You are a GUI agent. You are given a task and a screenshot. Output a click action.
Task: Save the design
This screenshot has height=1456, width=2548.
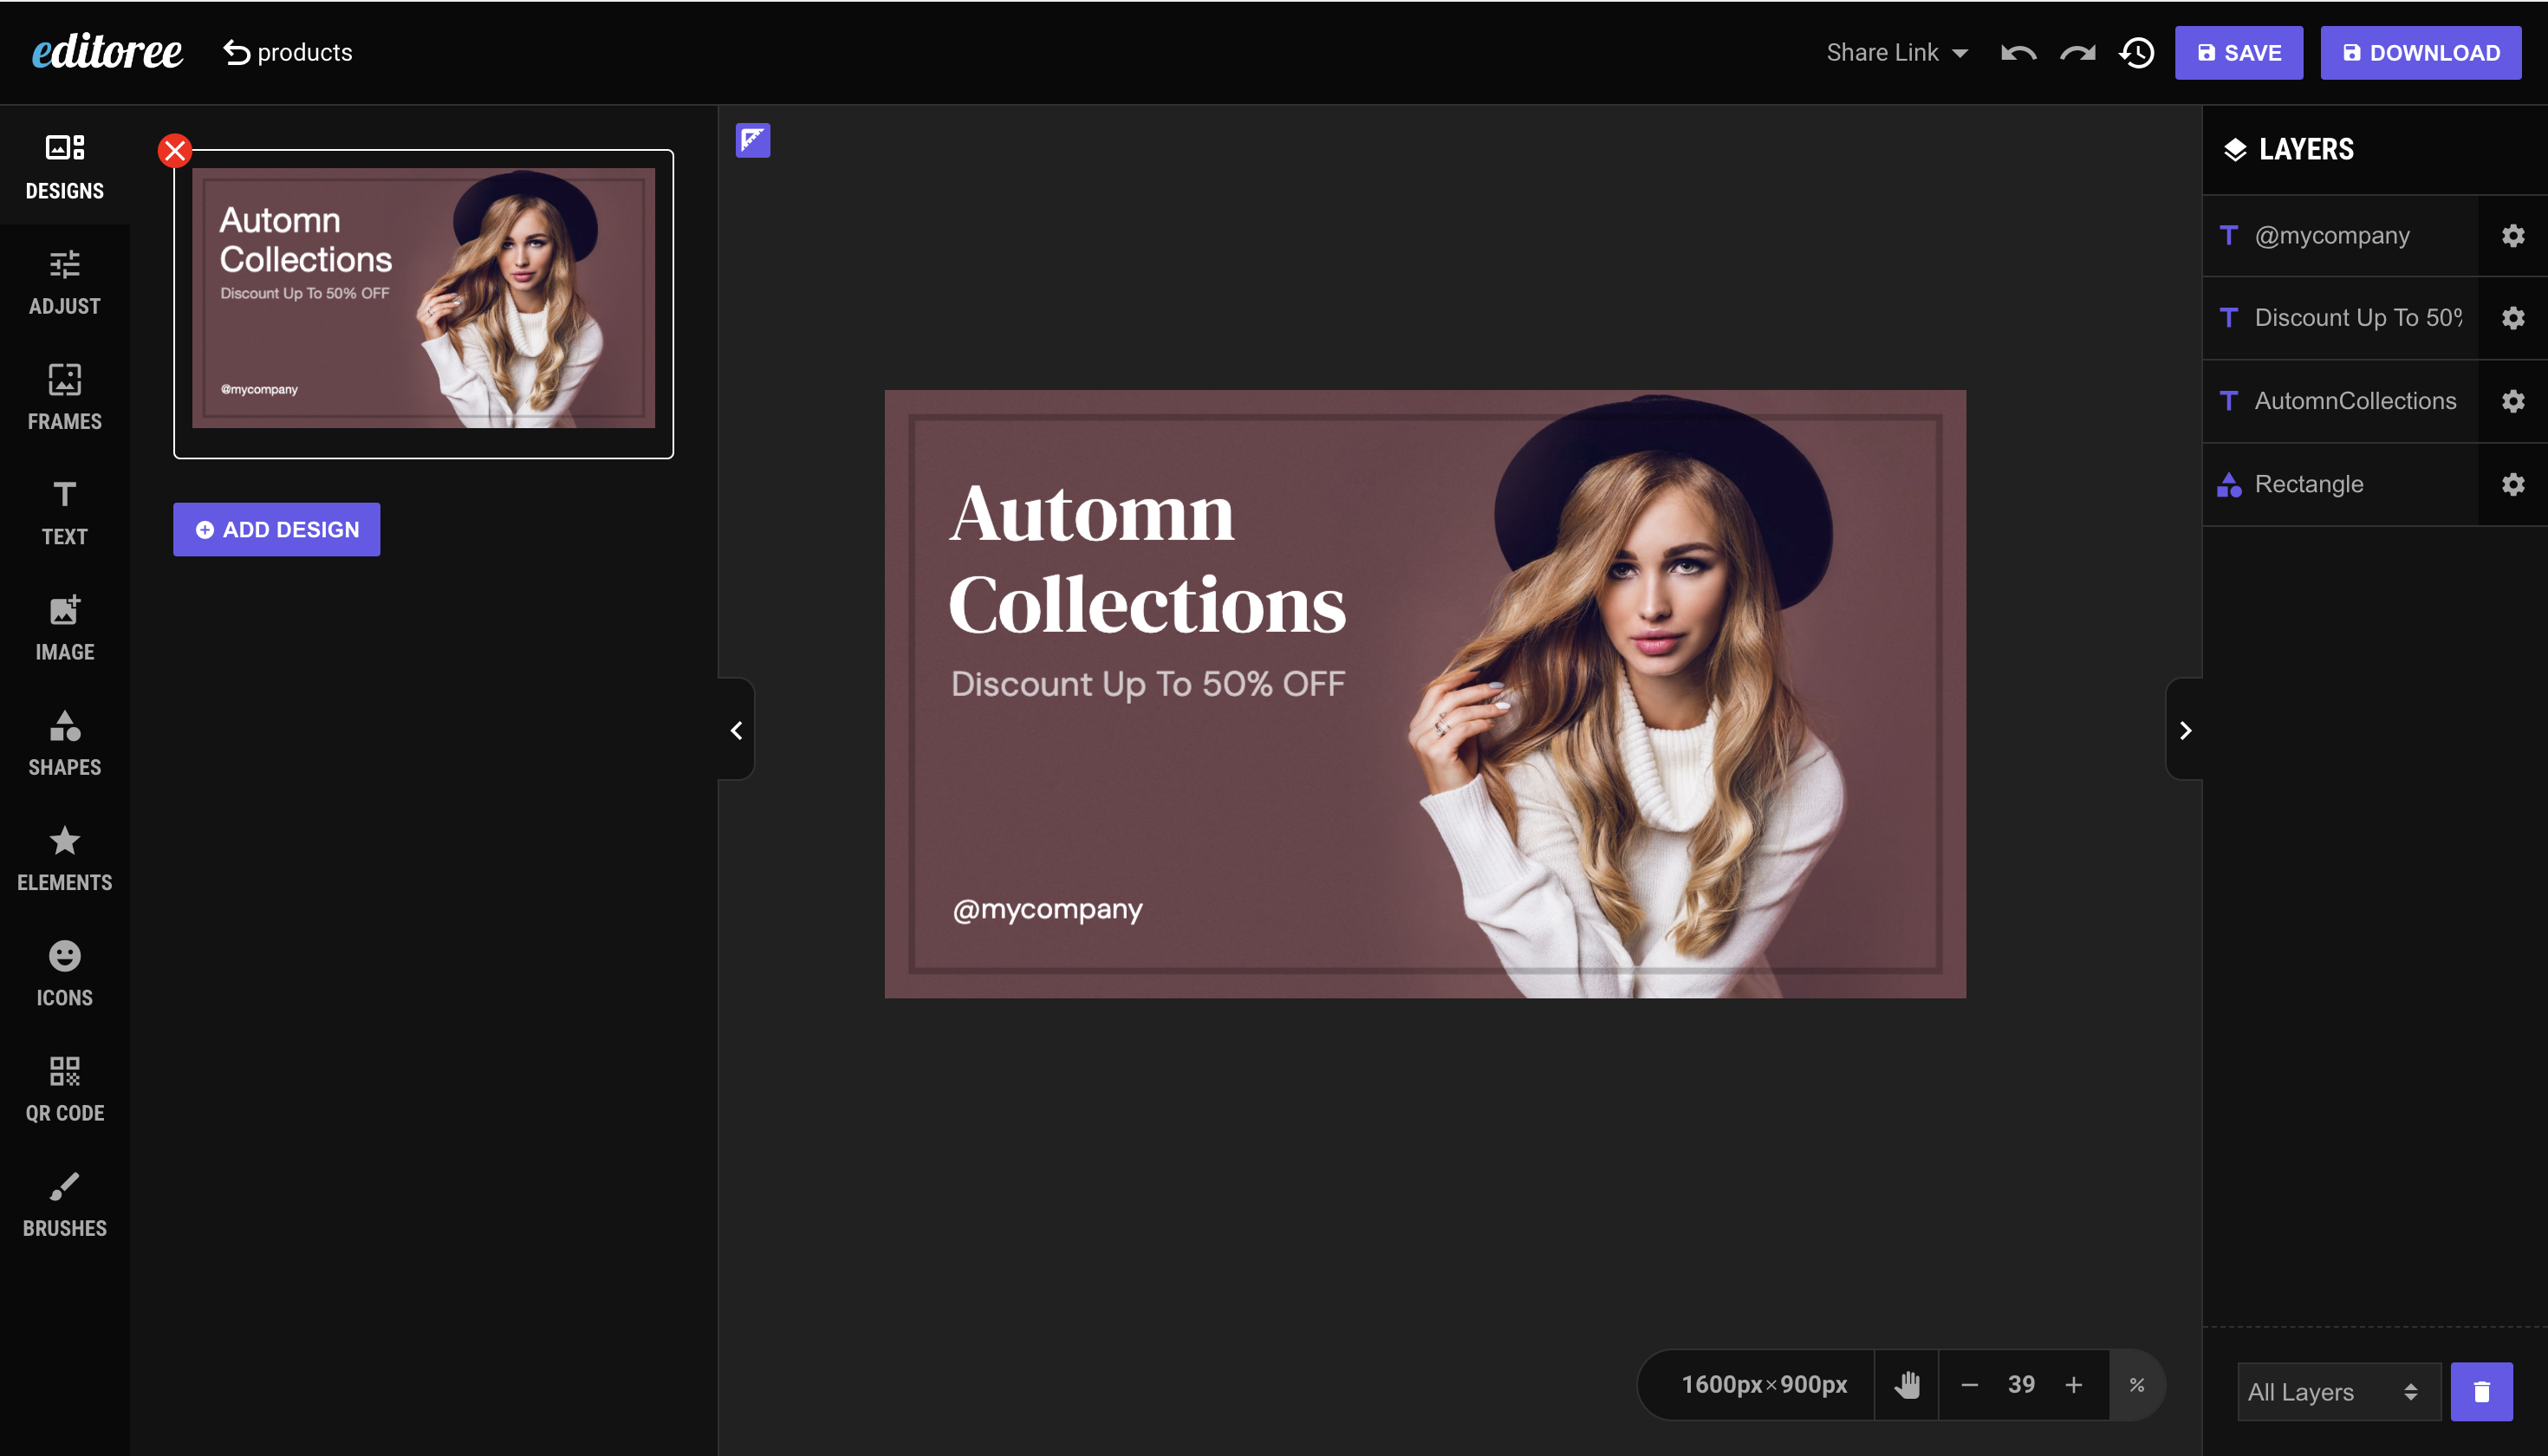coord(2239,53)
